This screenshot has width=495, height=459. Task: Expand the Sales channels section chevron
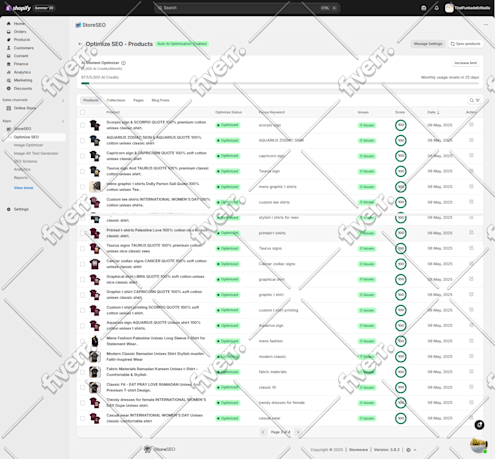[63, 100]
